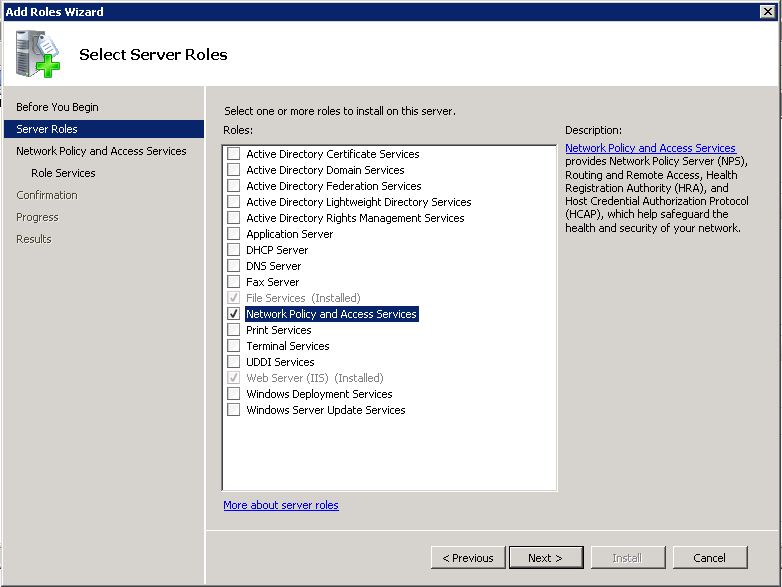The width and height of the screenshot is (782, 587).
Task: Select the DHCP Server label
Action: [277, 249]
